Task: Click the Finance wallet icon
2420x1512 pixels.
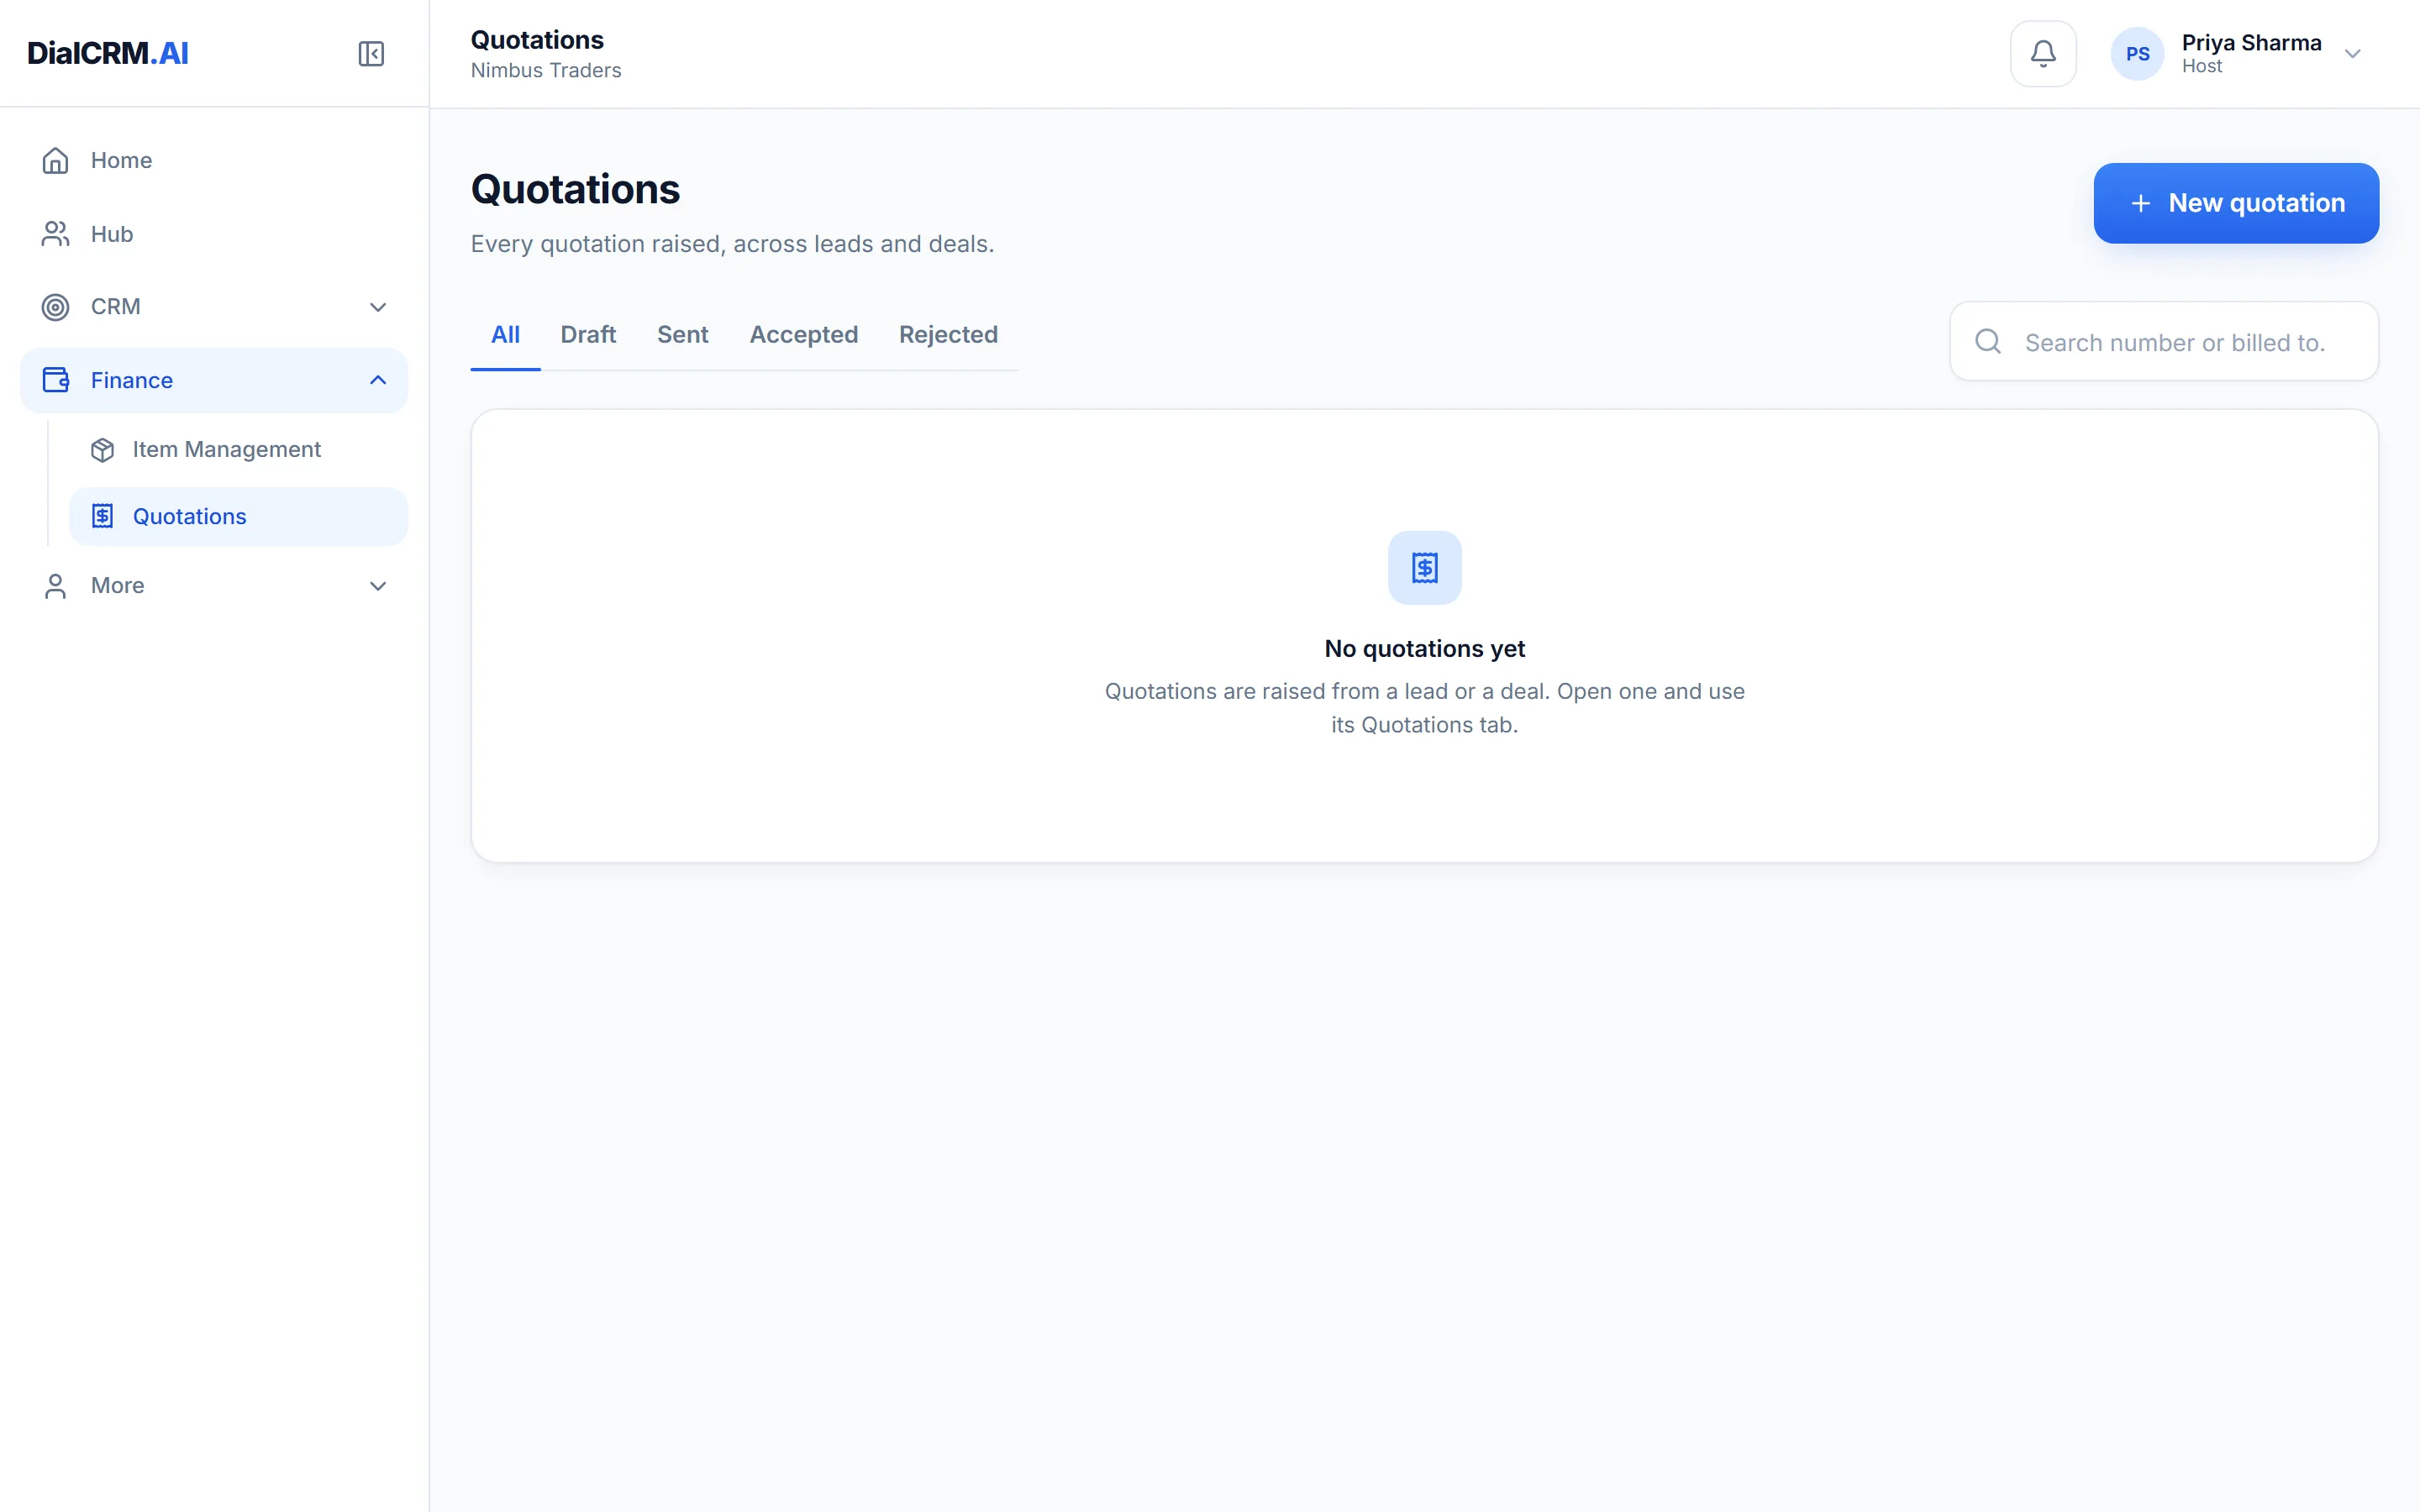Action: click(x=55, y=380)
